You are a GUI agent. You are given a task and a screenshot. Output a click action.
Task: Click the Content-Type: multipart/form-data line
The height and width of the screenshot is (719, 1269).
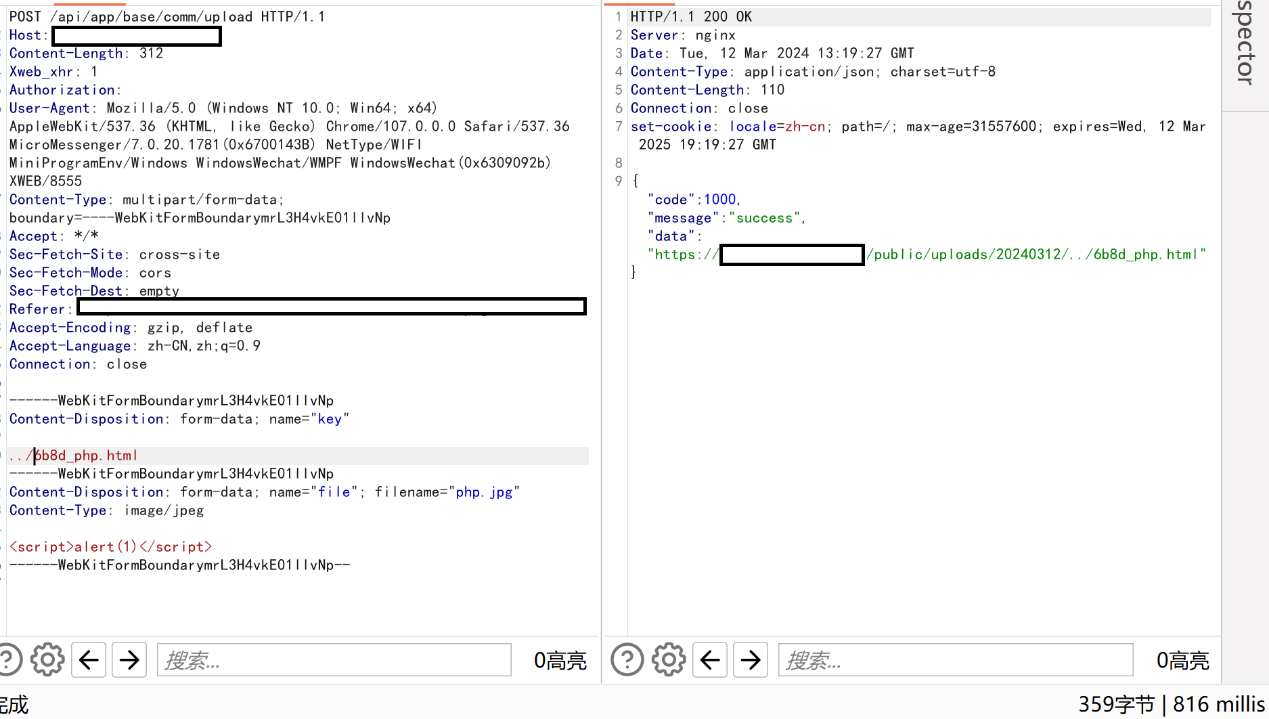point(147,199)
